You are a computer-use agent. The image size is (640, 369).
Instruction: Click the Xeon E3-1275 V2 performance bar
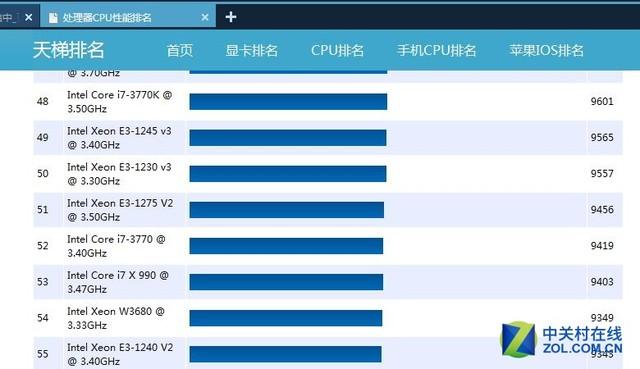pos(287,210)
